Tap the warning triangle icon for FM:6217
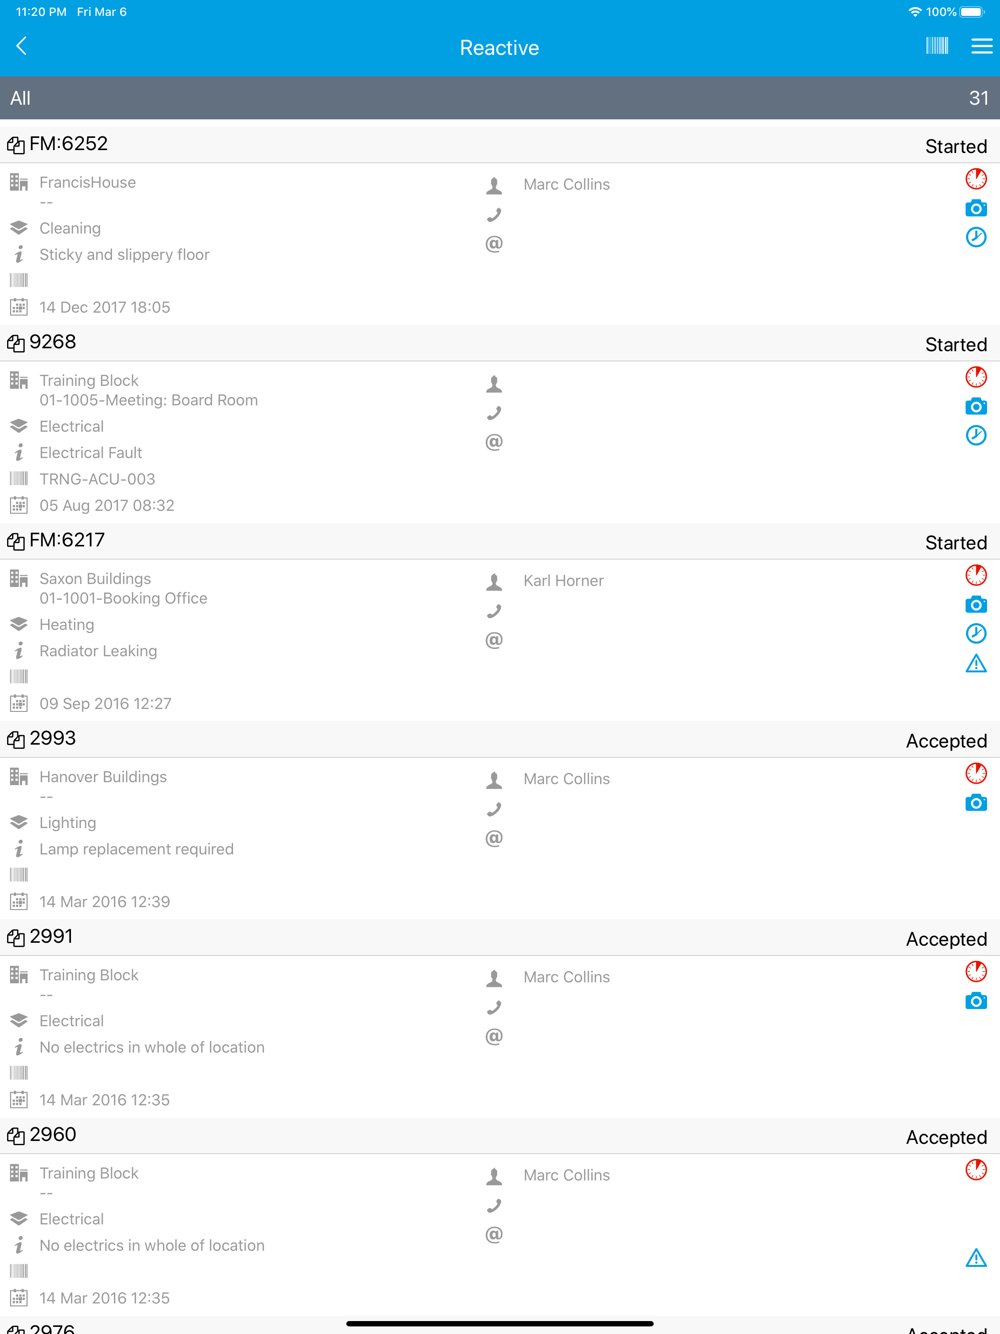Screen dimensions: 1000x1334 pyautogui.click(x=976, y=663)
